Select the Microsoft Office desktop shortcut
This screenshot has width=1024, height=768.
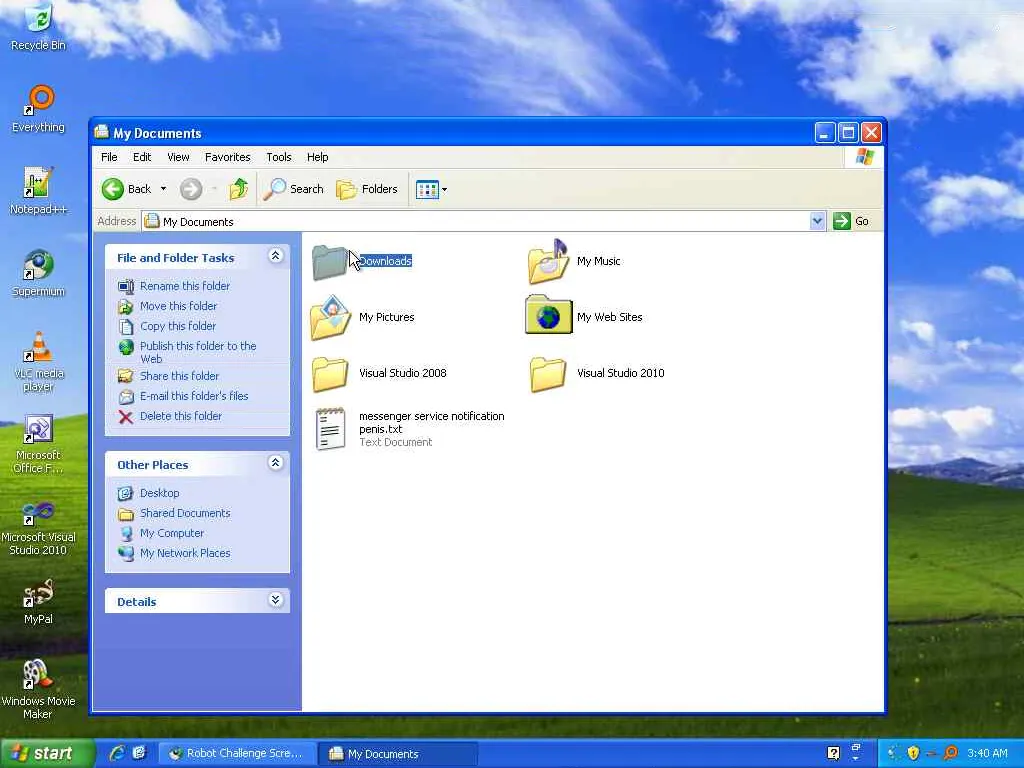click(x=39, y=443)
